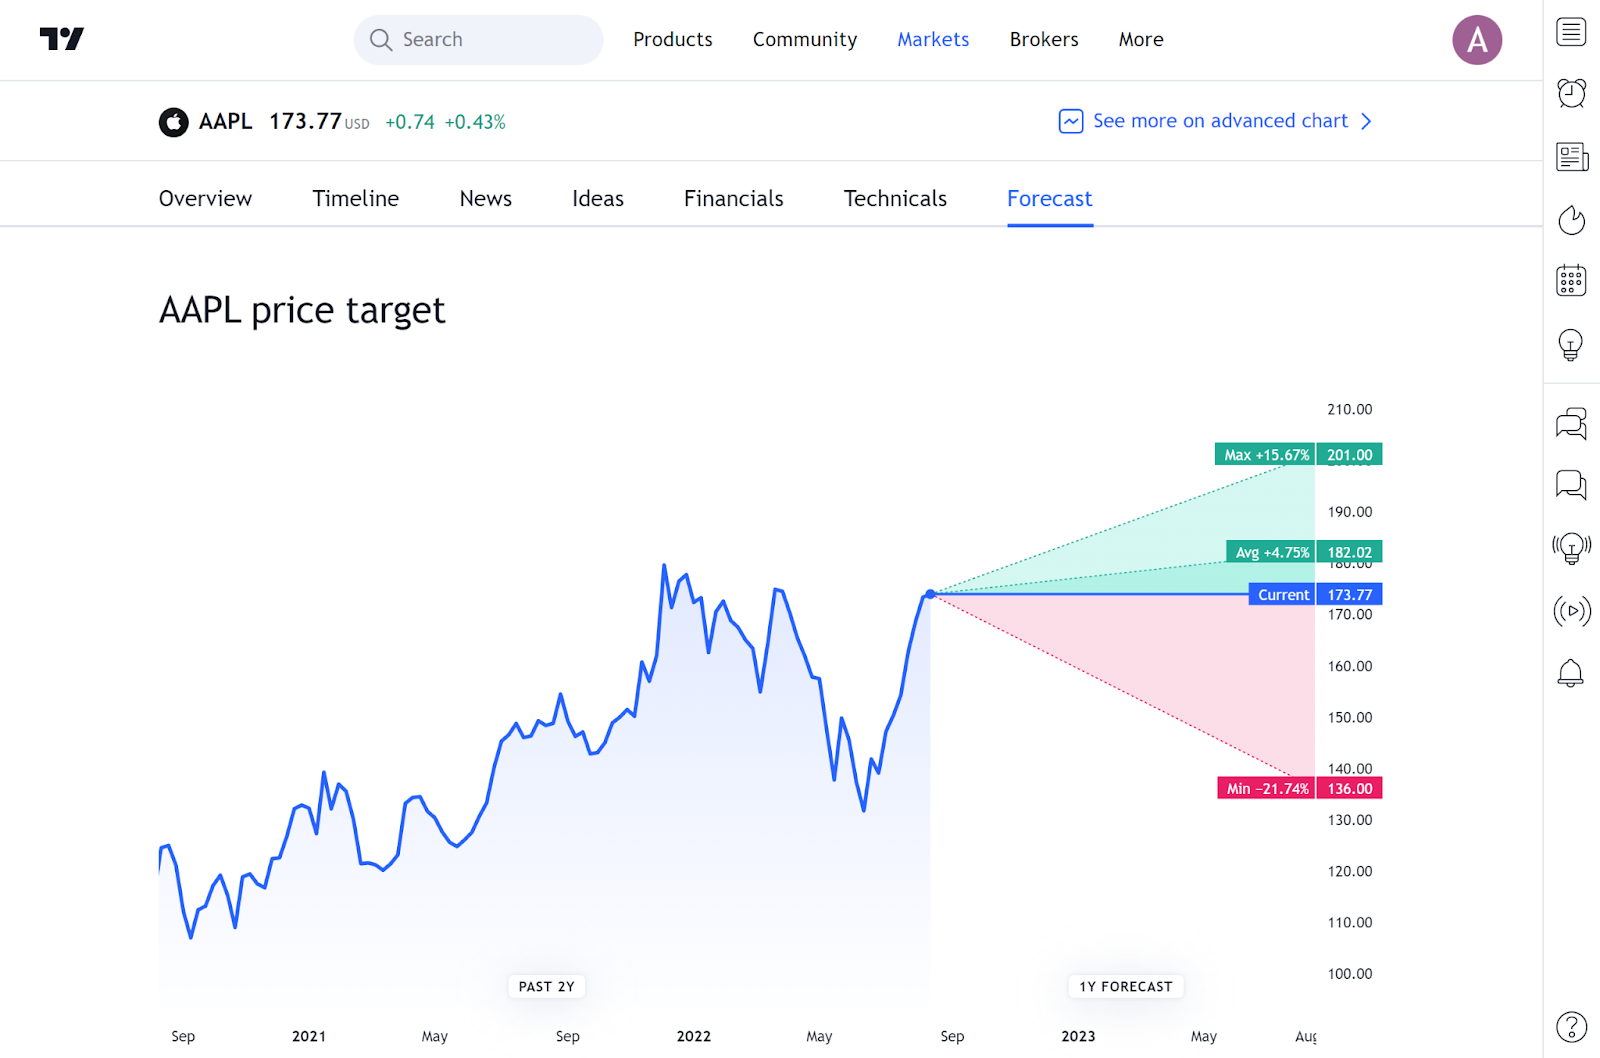The image size is (1600, 1058).
Task: Open the Ideas Stream icon
Action: 1571,548
